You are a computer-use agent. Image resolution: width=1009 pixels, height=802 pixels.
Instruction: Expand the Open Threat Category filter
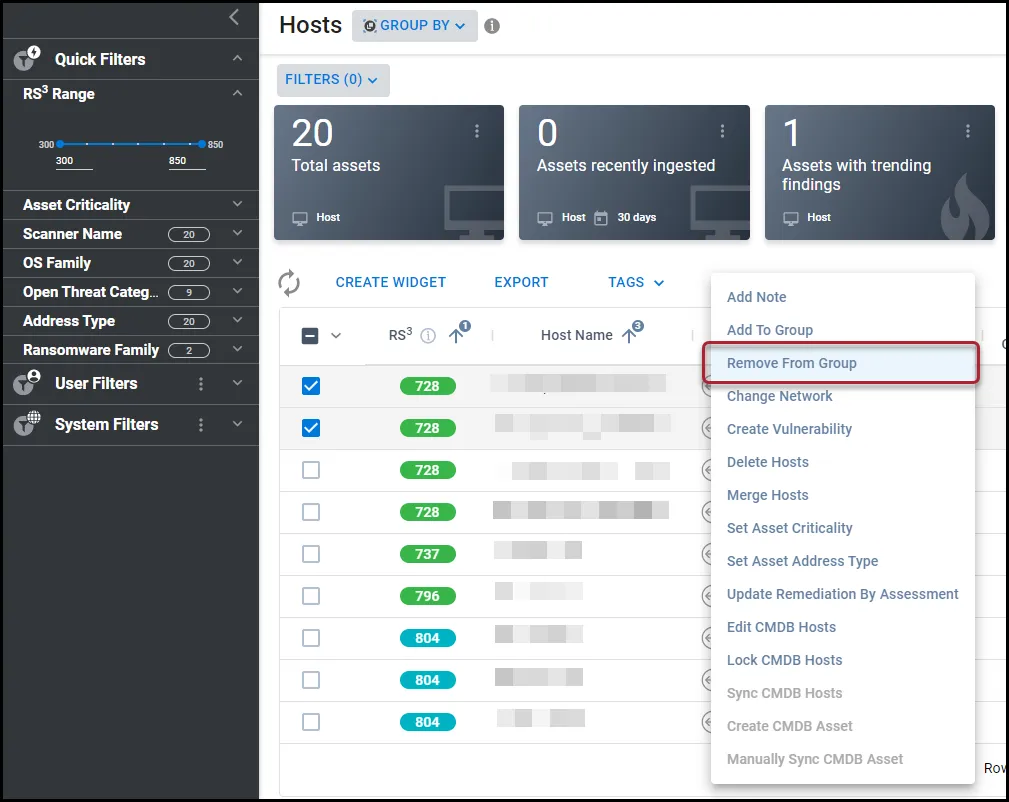click(237, 292)
